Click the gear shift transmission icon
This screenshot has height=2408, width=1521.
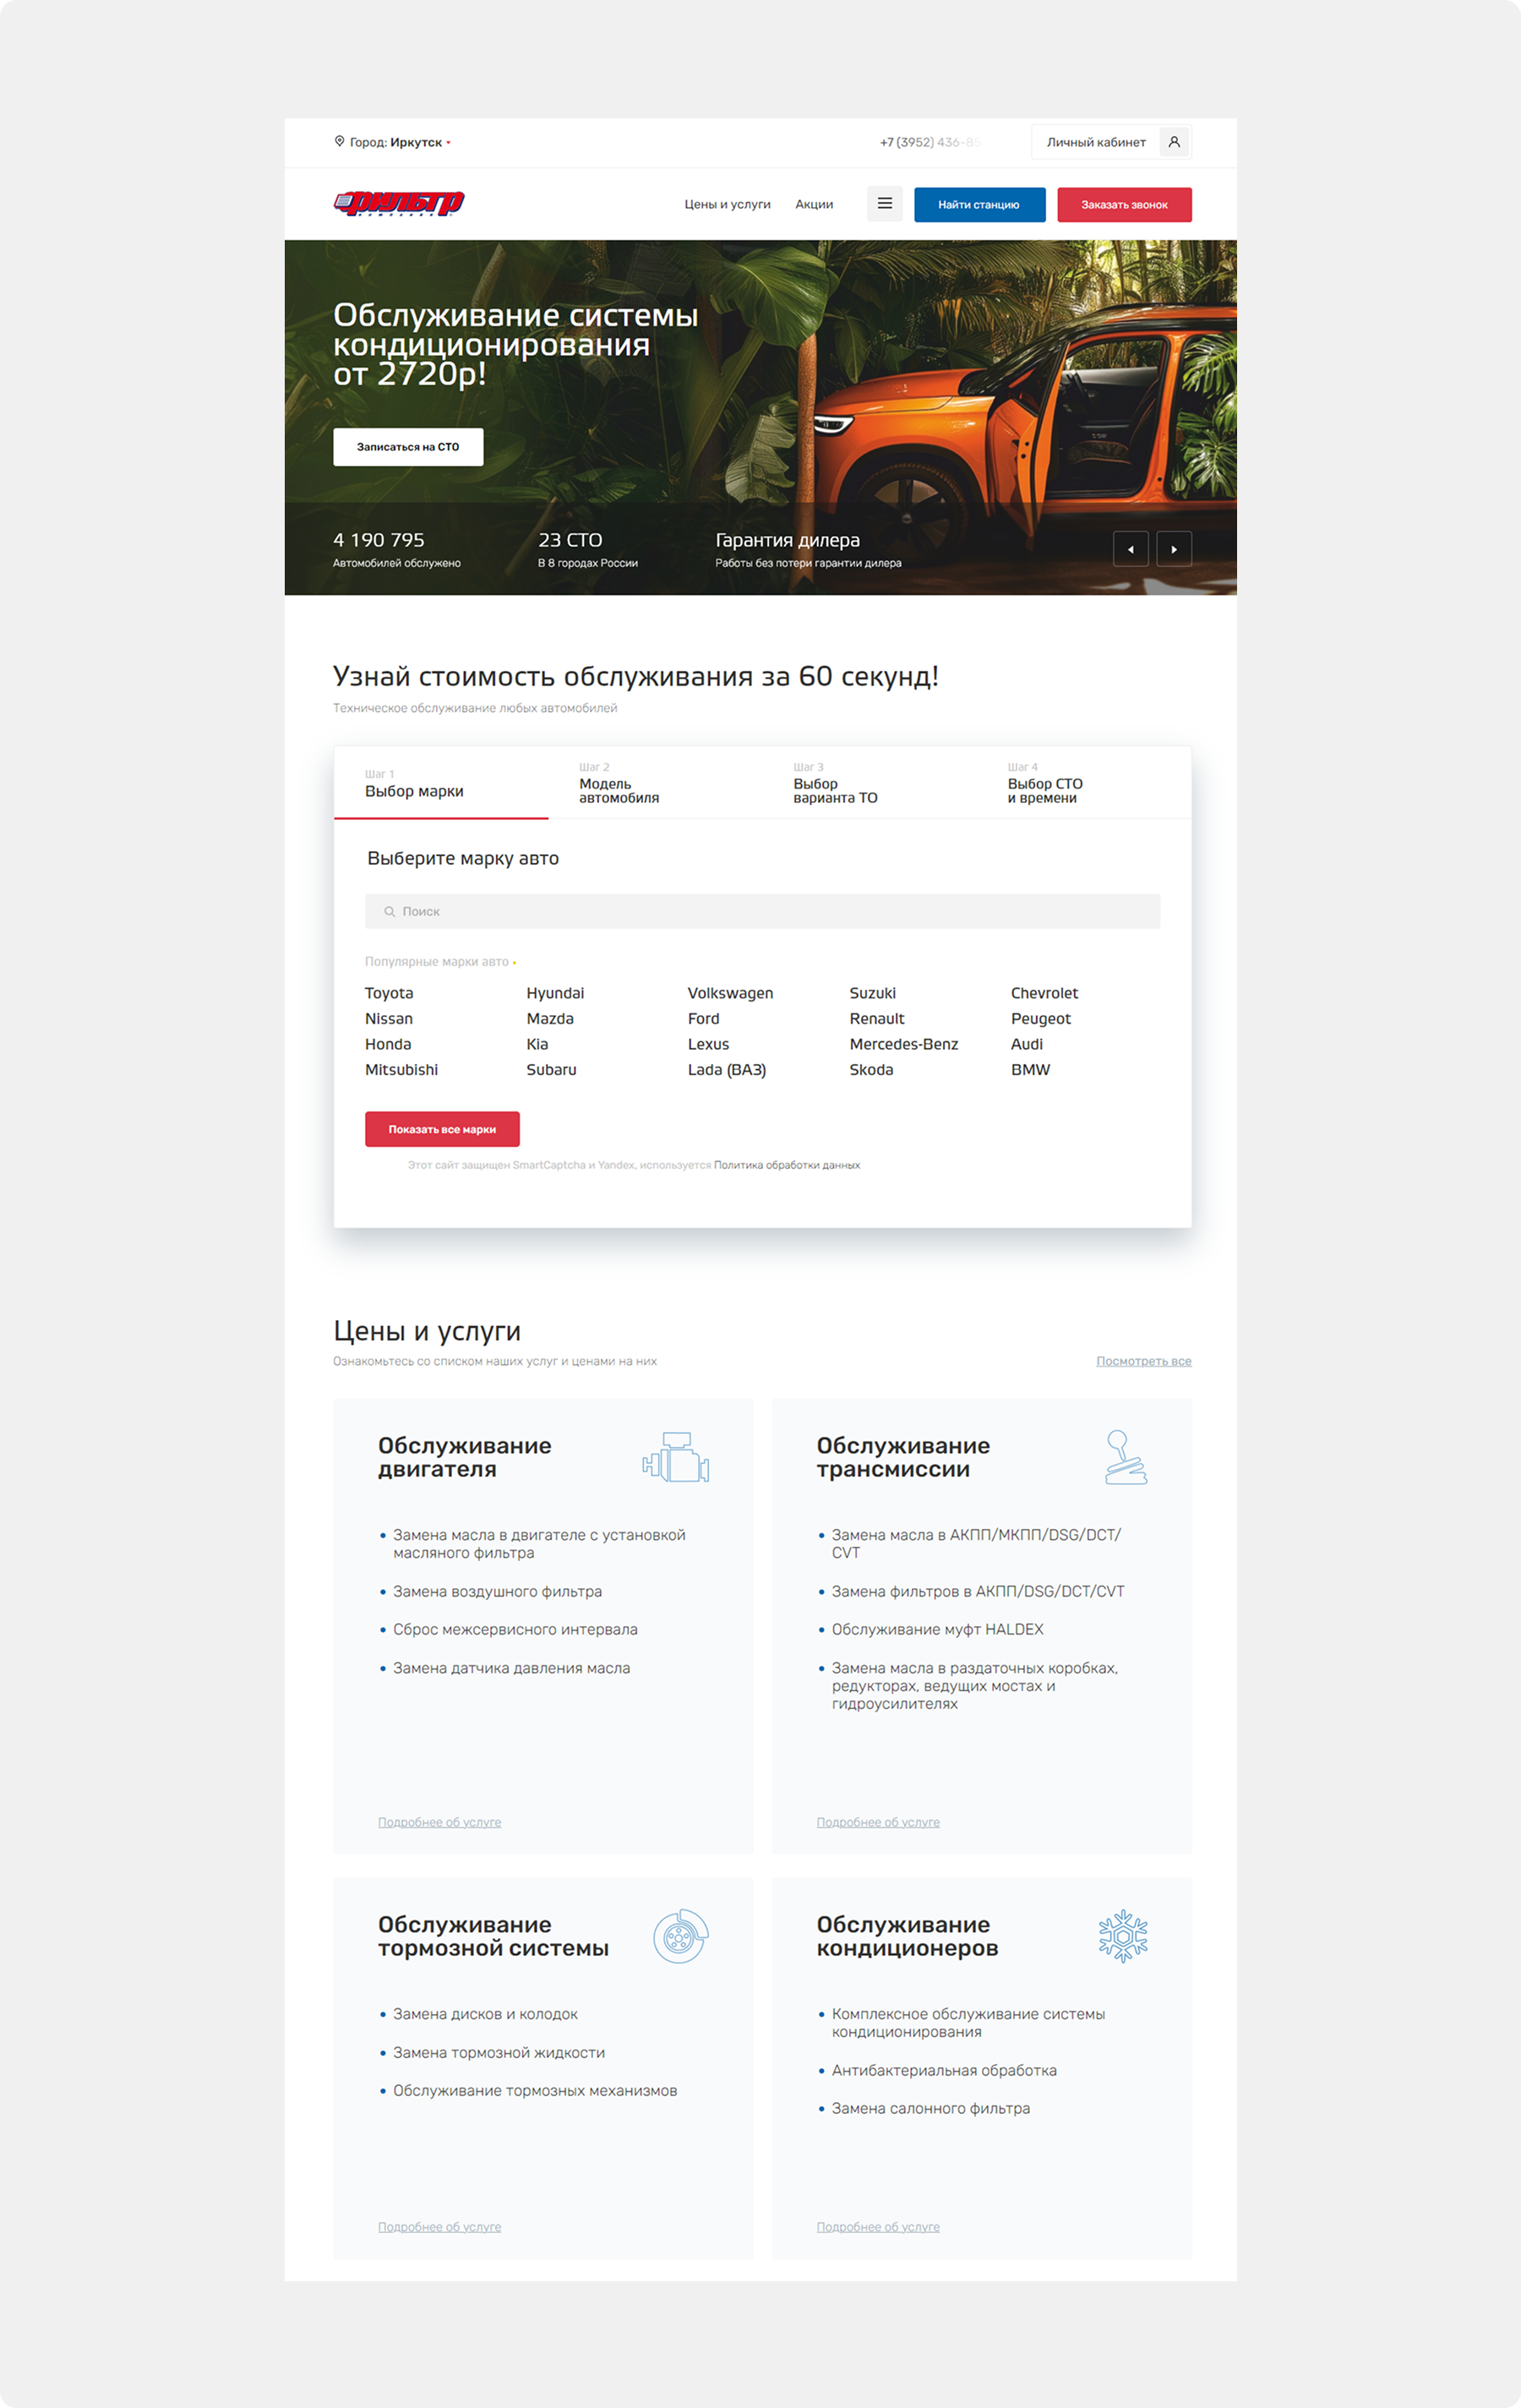pyautogui.click(x=1125, y=1457)
